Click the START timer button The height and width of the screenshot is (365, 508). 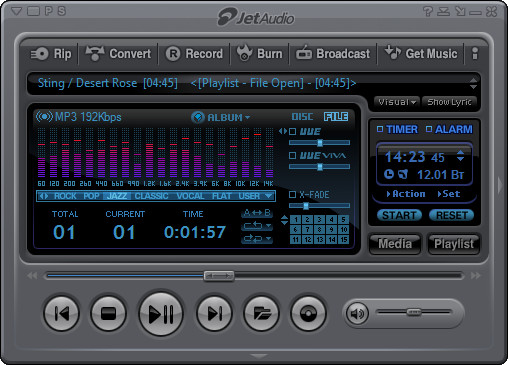click(399, 215)
